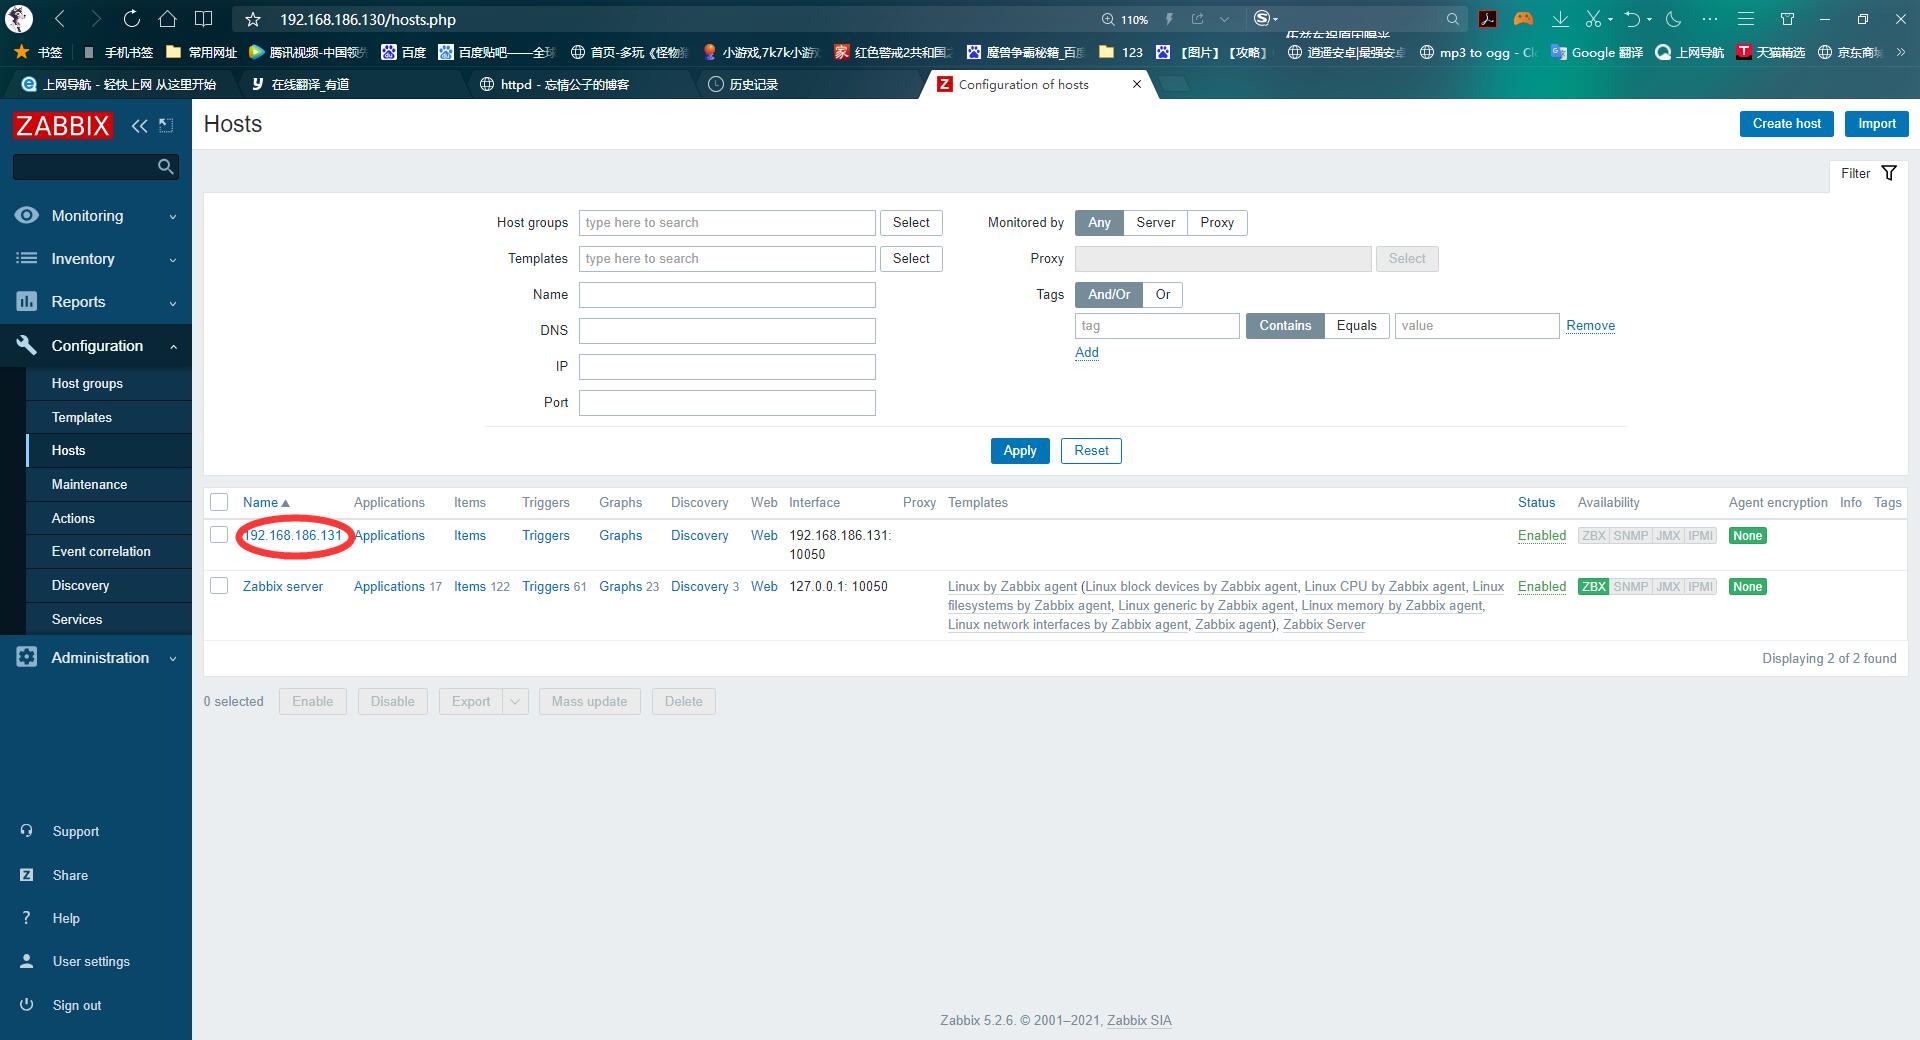Open browser downloads arrow icon
Viewport: 1920px width, 1040px height.
point(1560,19)
